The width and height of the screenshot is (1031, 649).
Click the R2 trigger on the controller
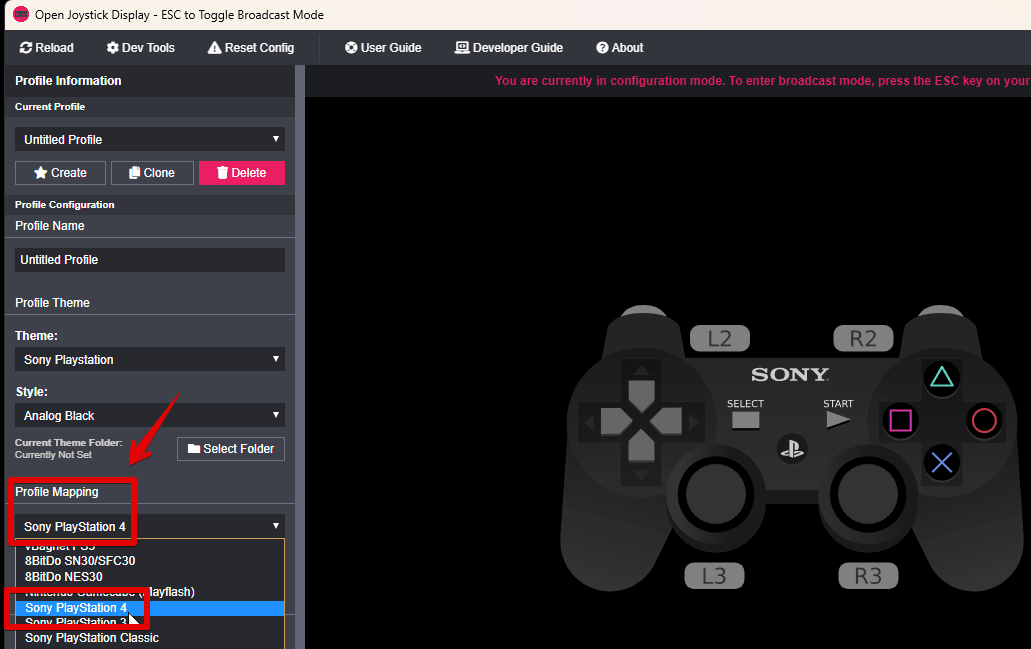(x=863, y=339)
